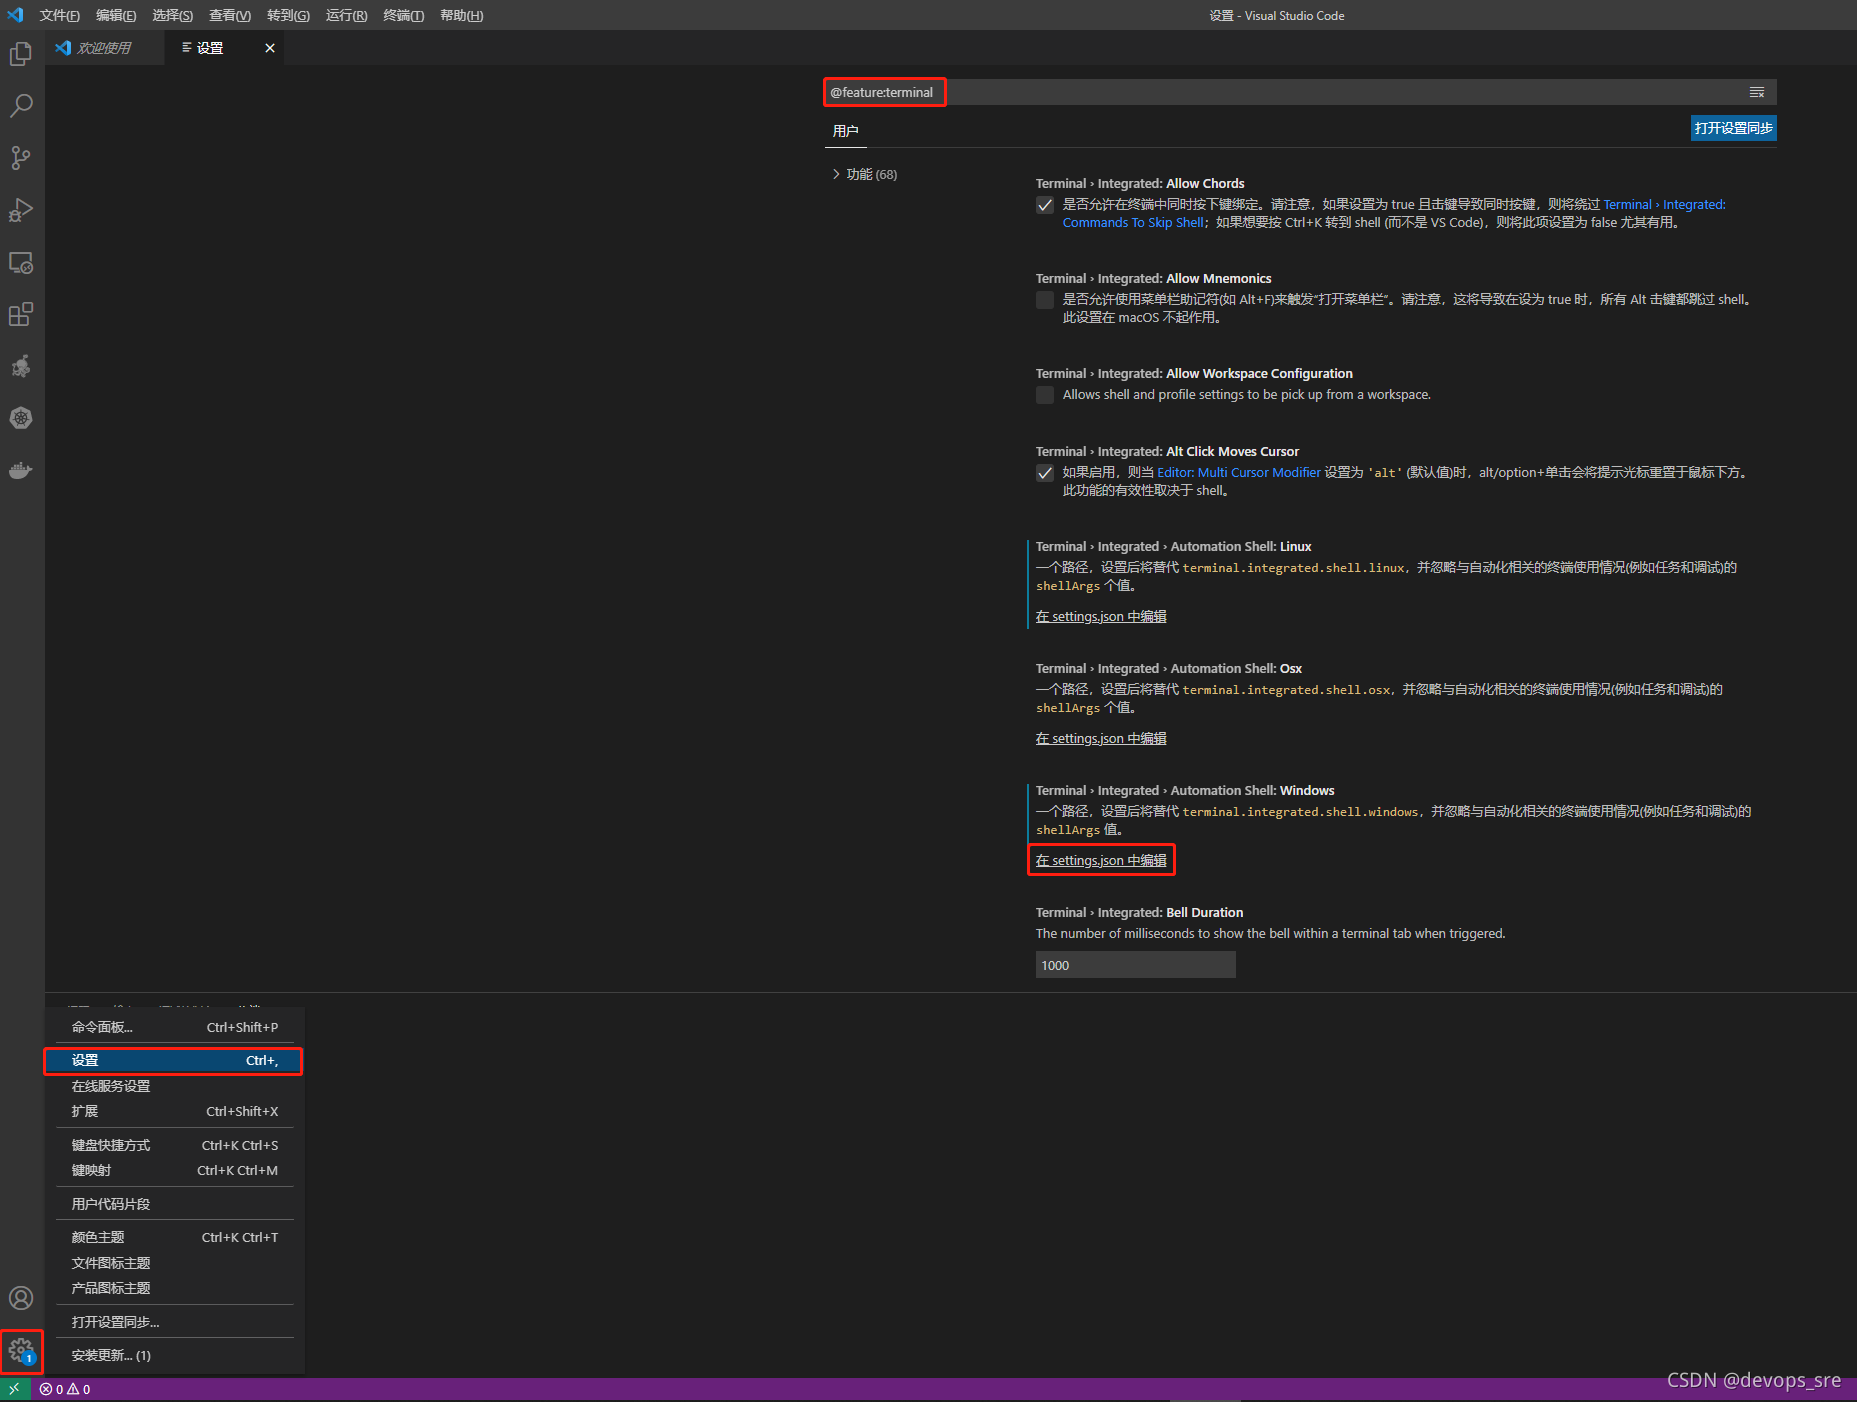Viewport: 1857px width, 1402px height.
Task: Open the Remote Explorer view
Action: click(21, 263)
